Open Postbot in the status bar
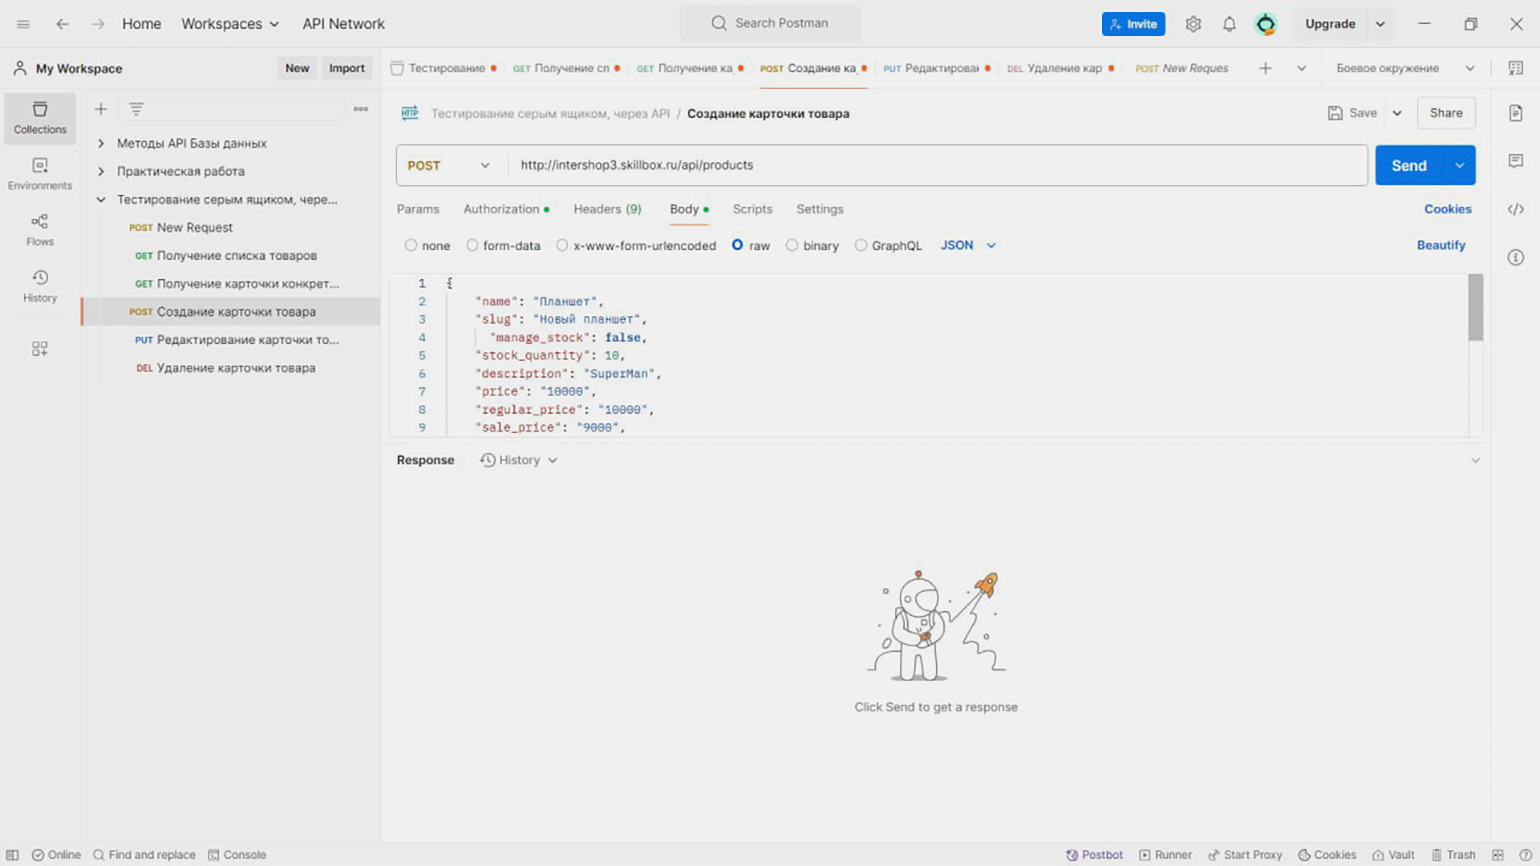The width and height of the screenshot is (1540, 866). point(1094,855)
